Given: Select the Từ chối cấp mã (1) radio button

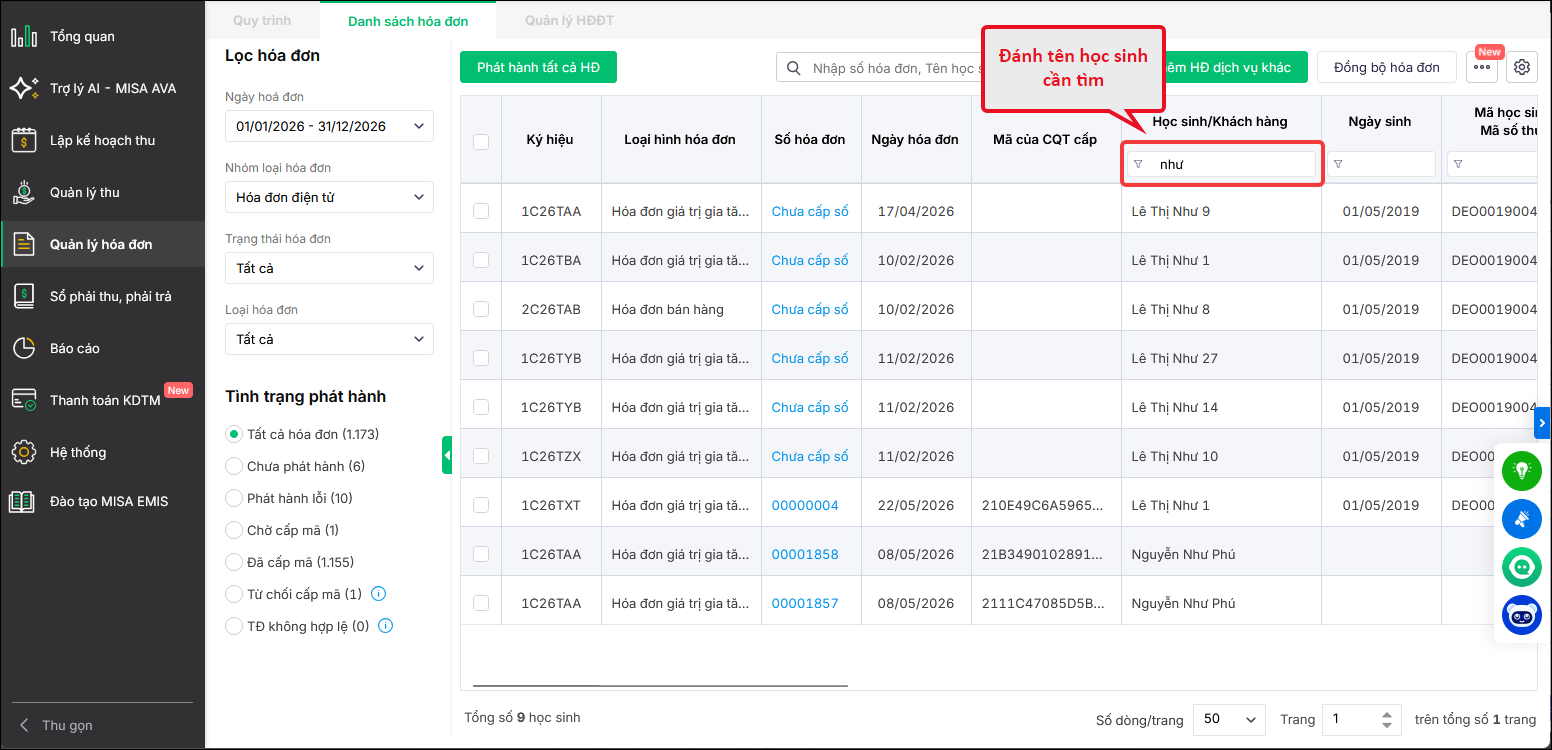Looking at the screenshot, I should (x=234, y=594).
